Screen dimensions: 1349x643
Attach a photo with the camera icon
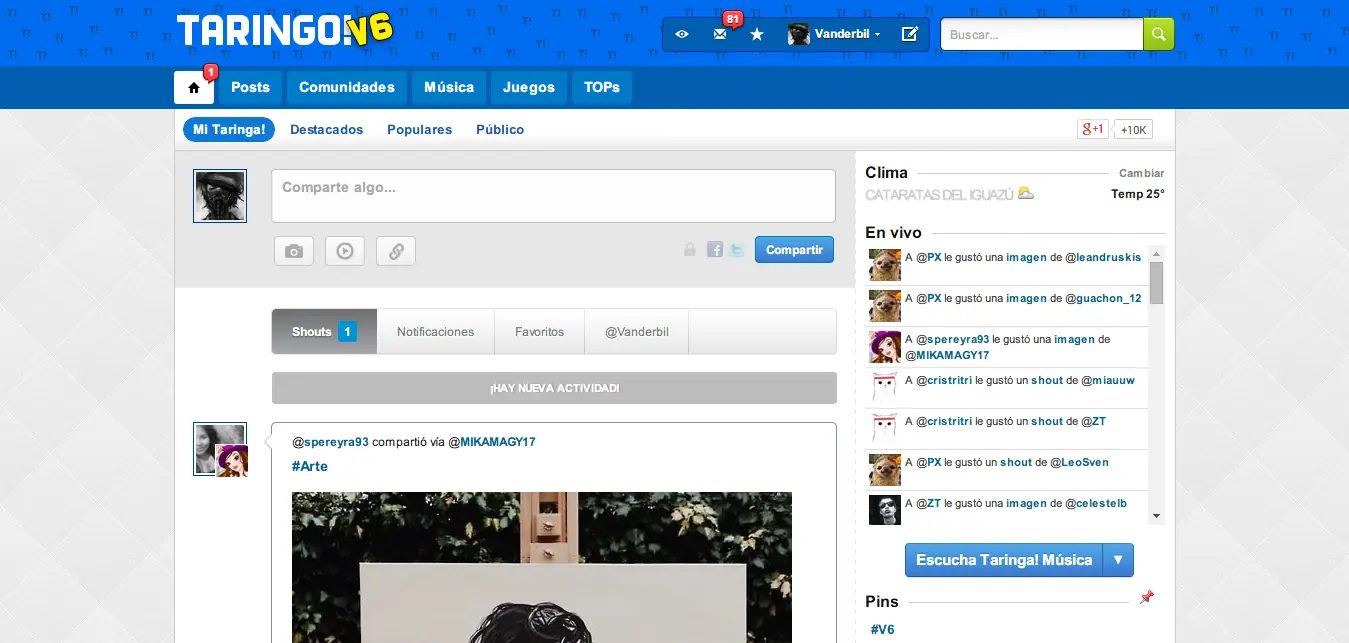tap(294, 251)
